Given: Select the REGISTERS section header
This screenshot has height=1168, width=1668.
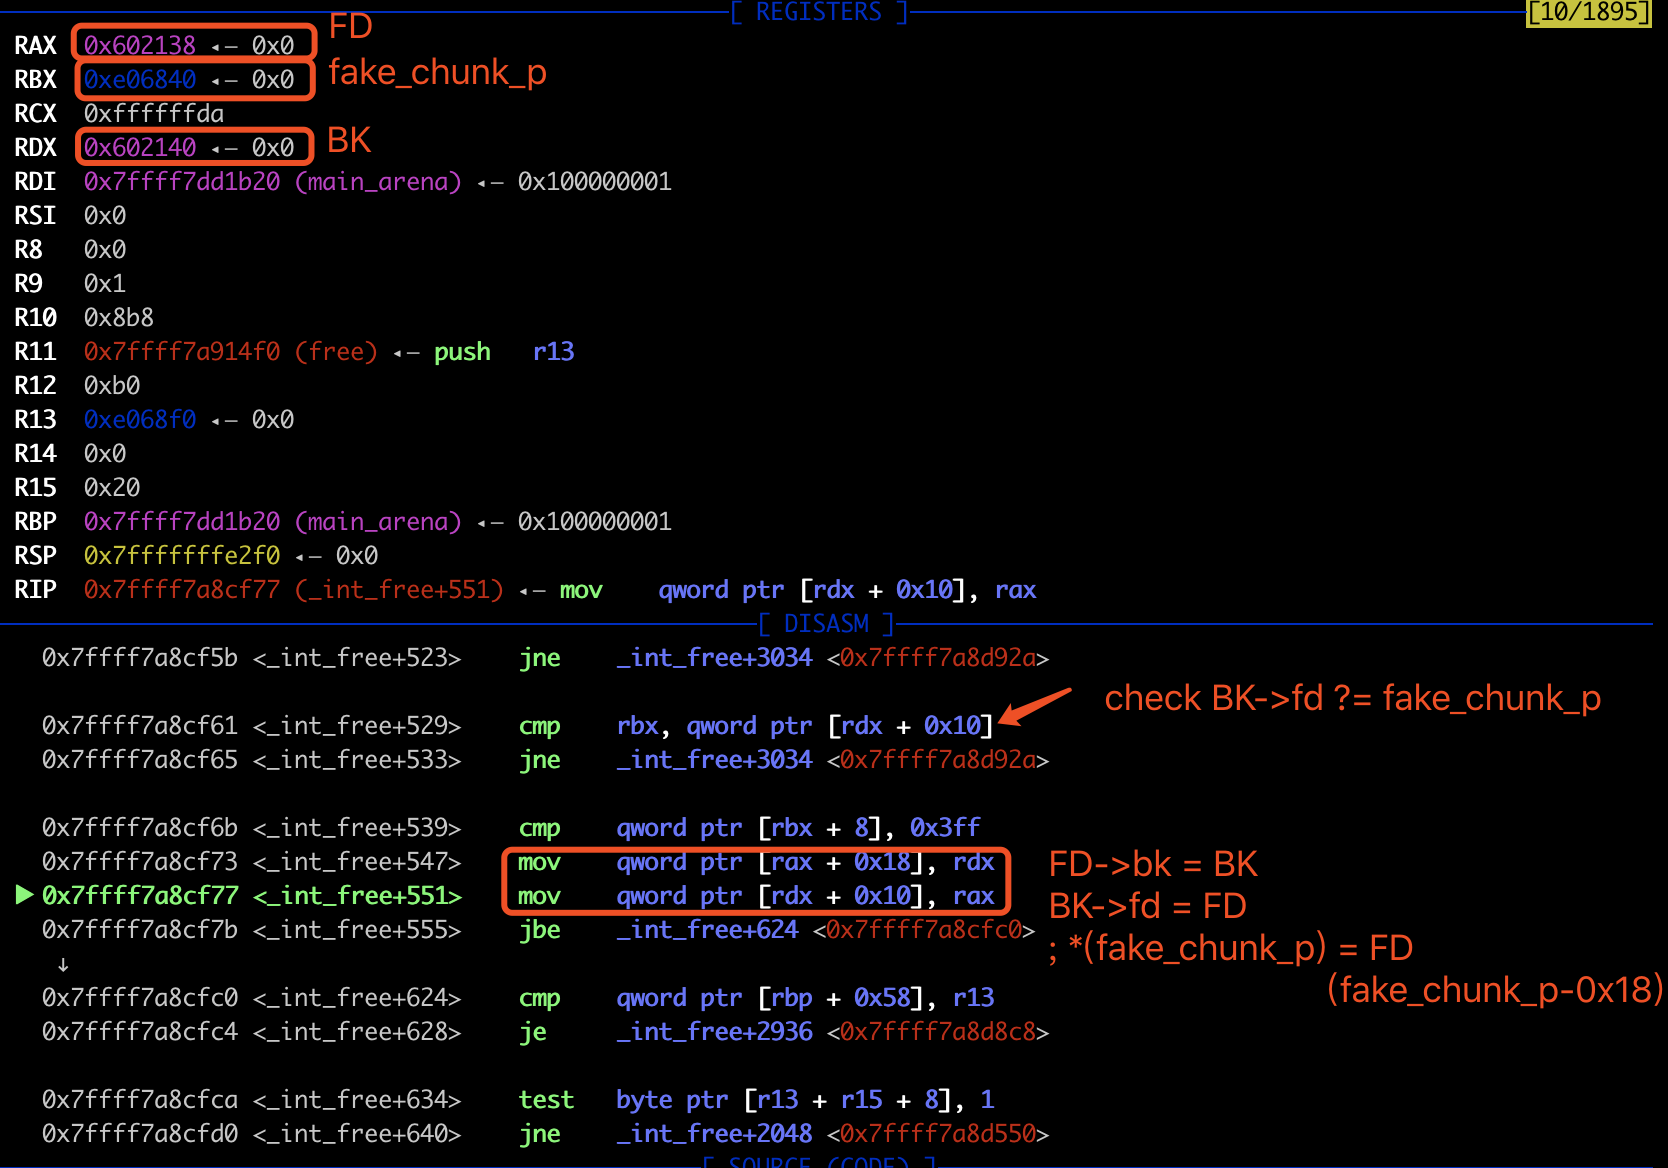Looking at the screenshot, I should click(x=819, y=12).
